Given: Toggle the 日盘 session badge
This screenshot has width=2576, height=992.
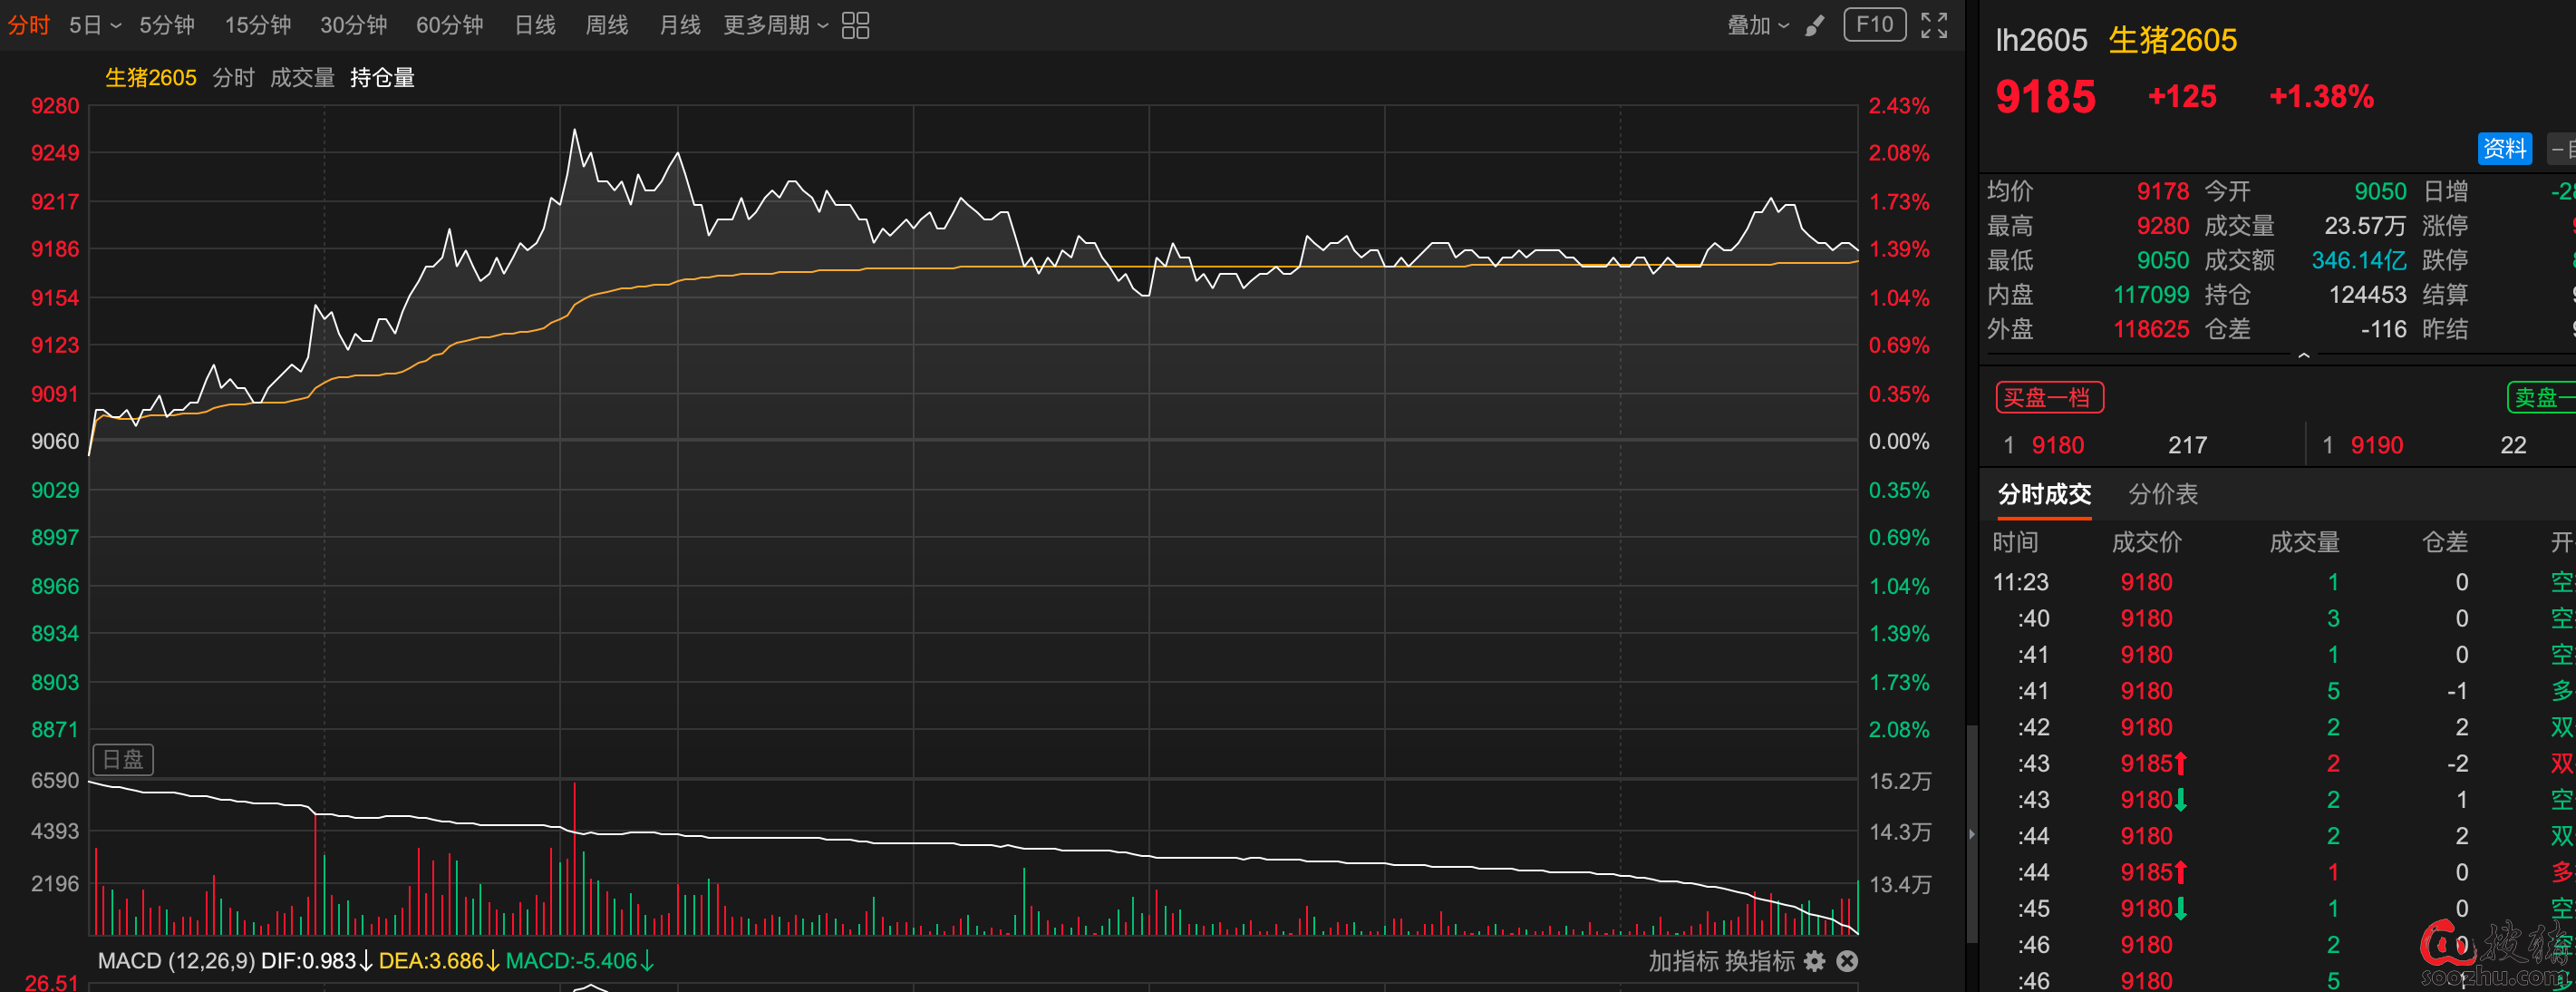Looking at the screenshot, I should coord(123,759).
